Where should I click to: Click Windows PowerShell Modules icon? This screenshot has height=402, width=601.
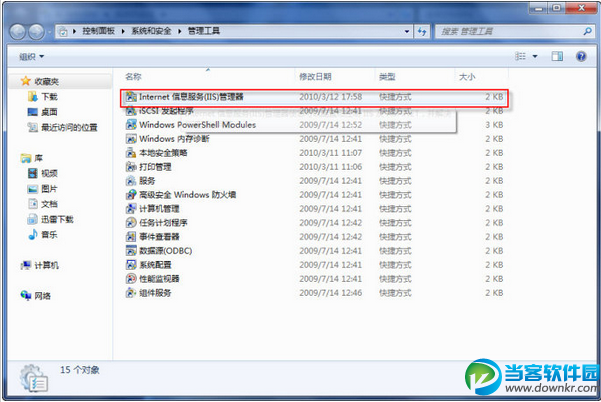click(x=131, y=125)
